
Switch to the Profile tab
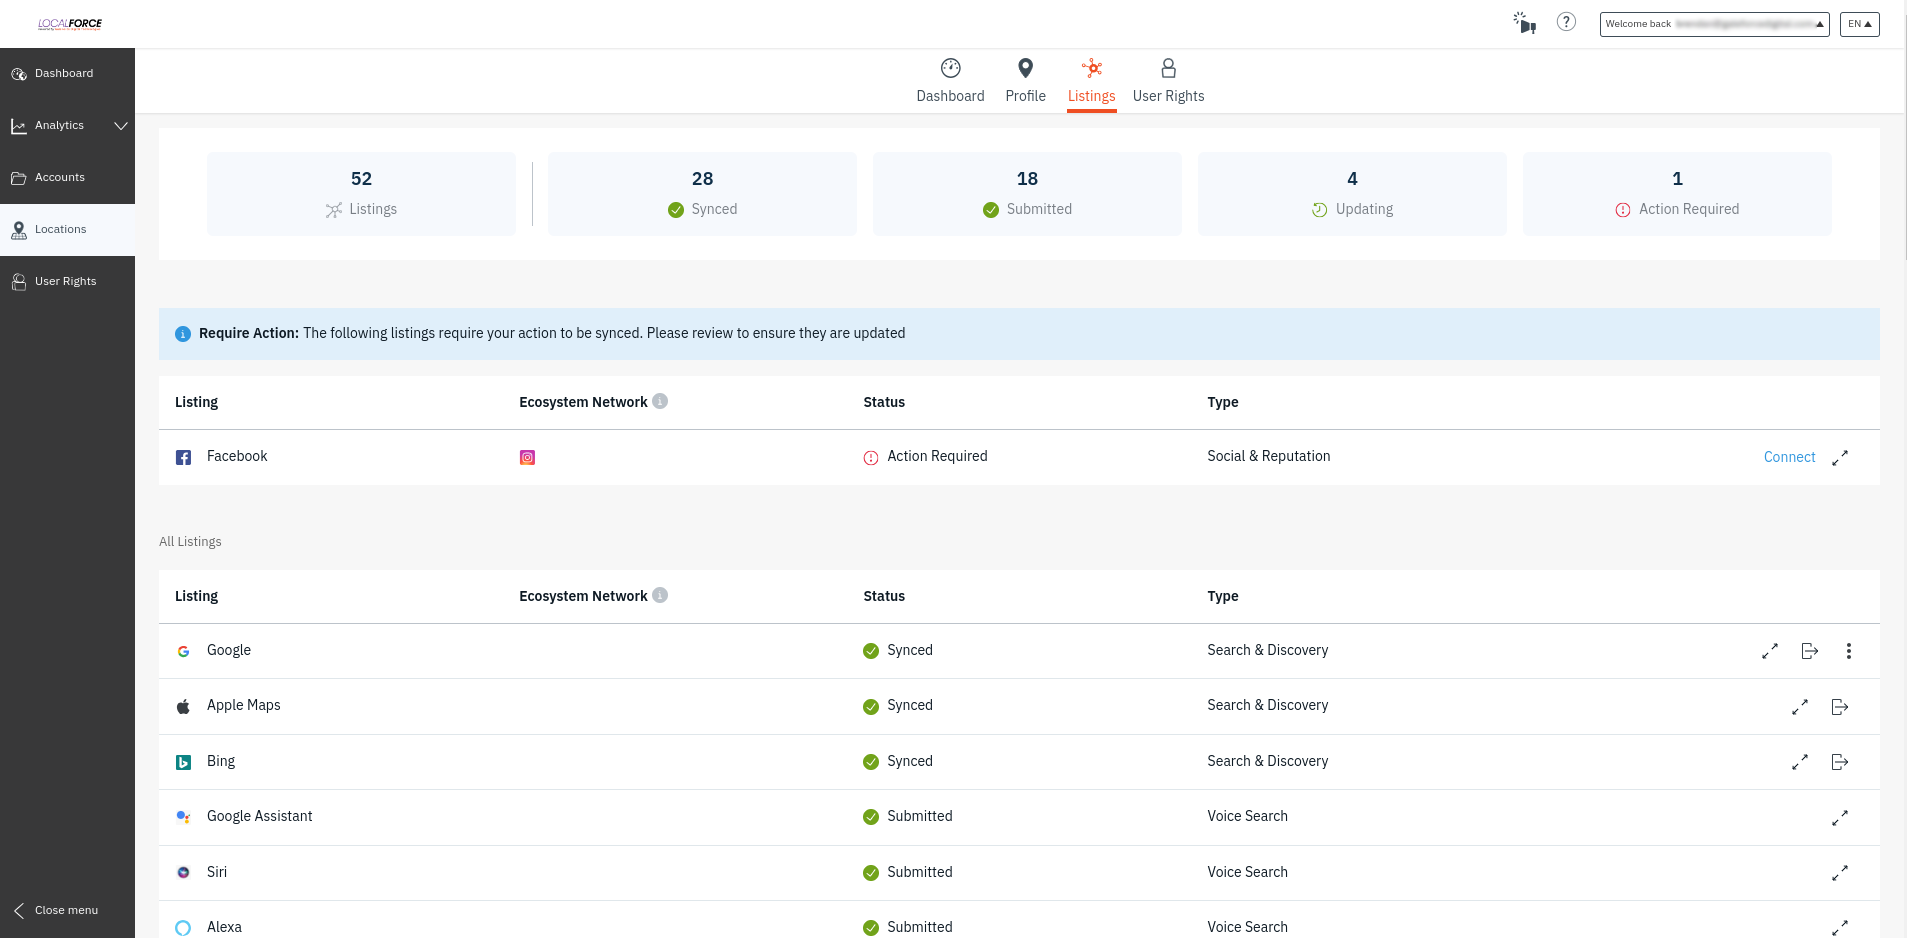pos(1025,81)
